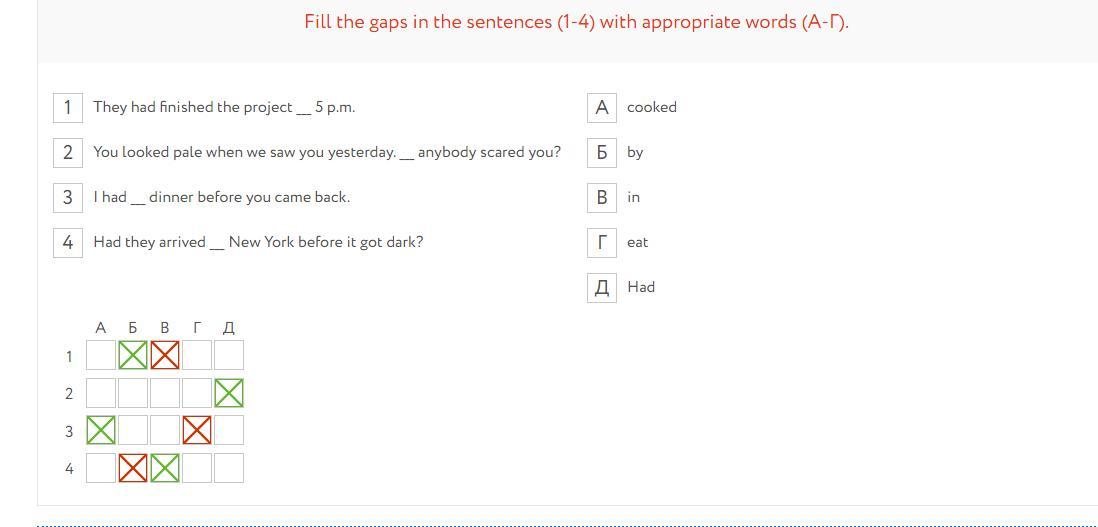The width and height of the screenshot is (1098, 527).
Task: Select the number 4 sentence label box
Action: point(68,242)
